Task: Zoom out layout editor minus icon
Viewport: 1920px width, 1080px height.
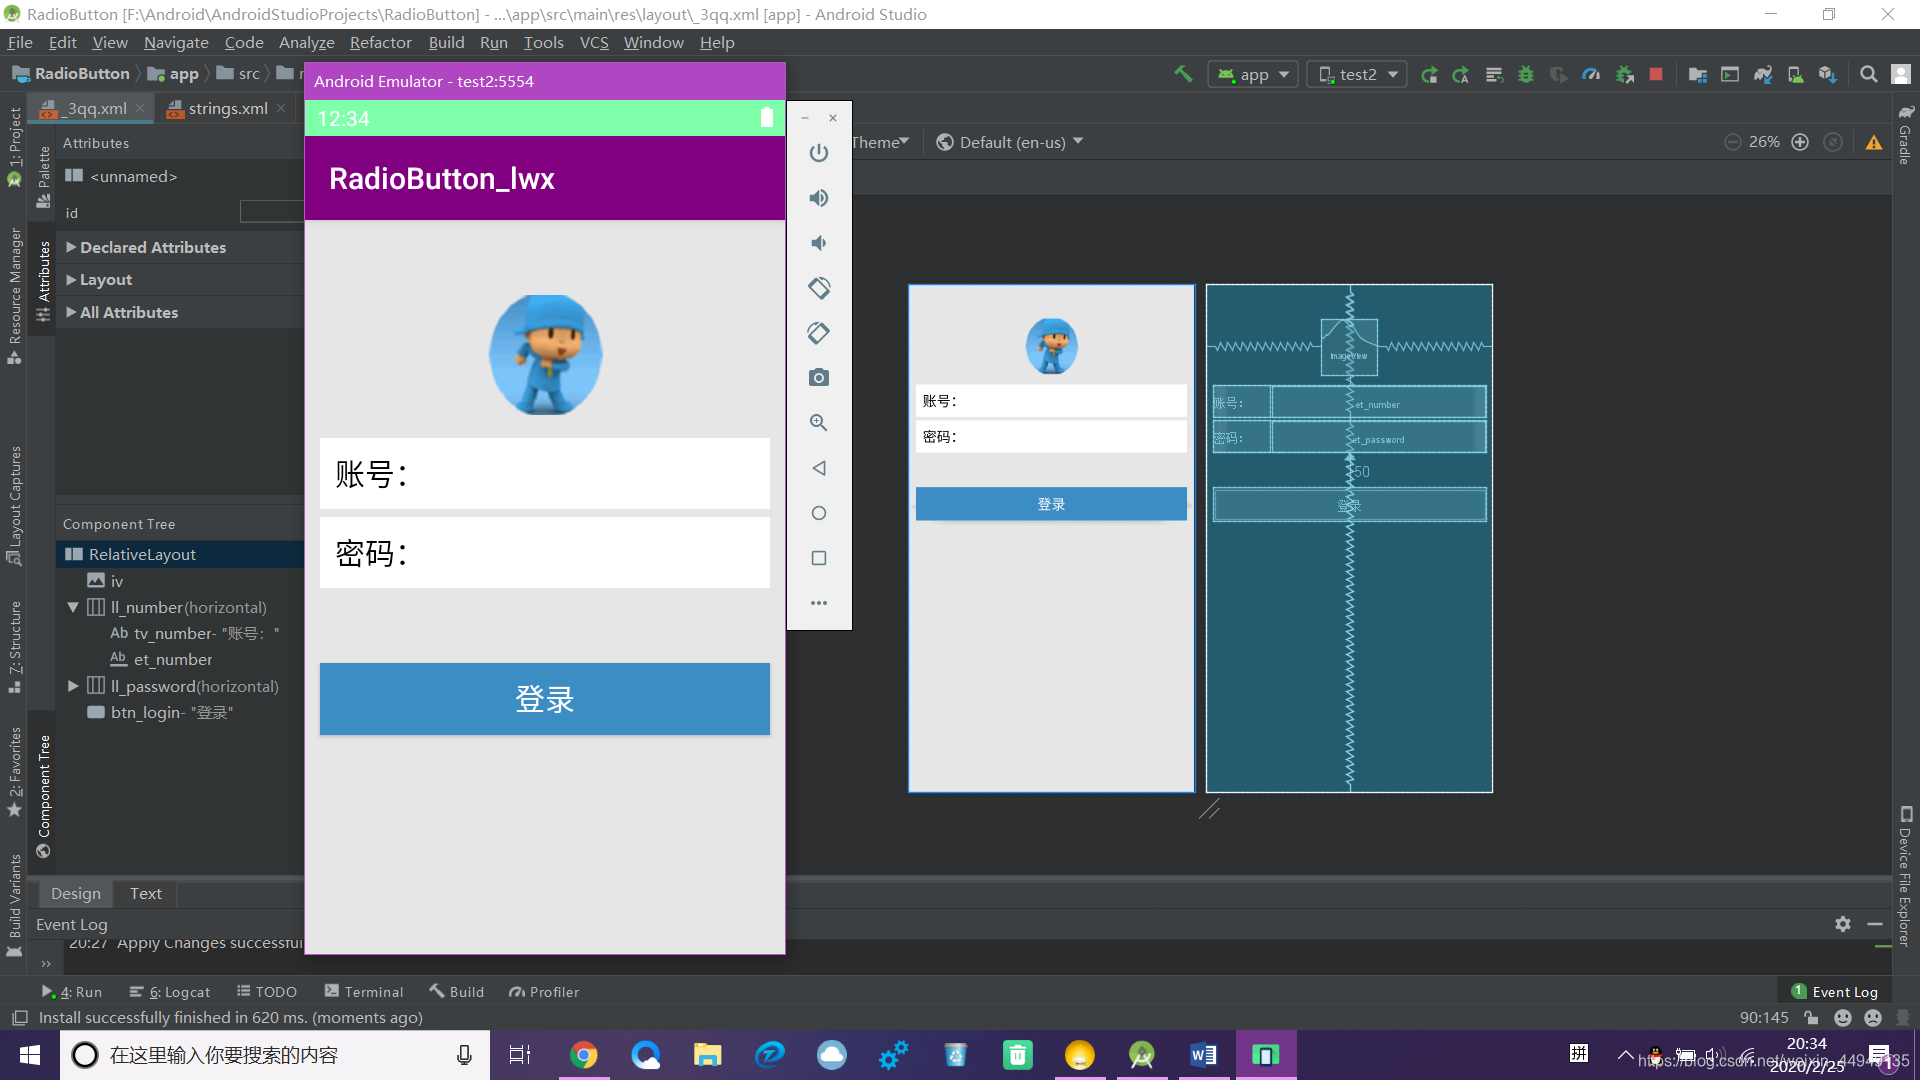Action: 1733,142
